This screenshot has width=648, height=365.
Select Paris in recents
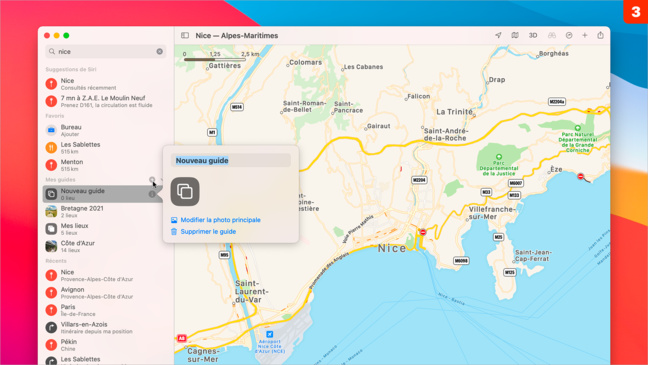point(105,310)
